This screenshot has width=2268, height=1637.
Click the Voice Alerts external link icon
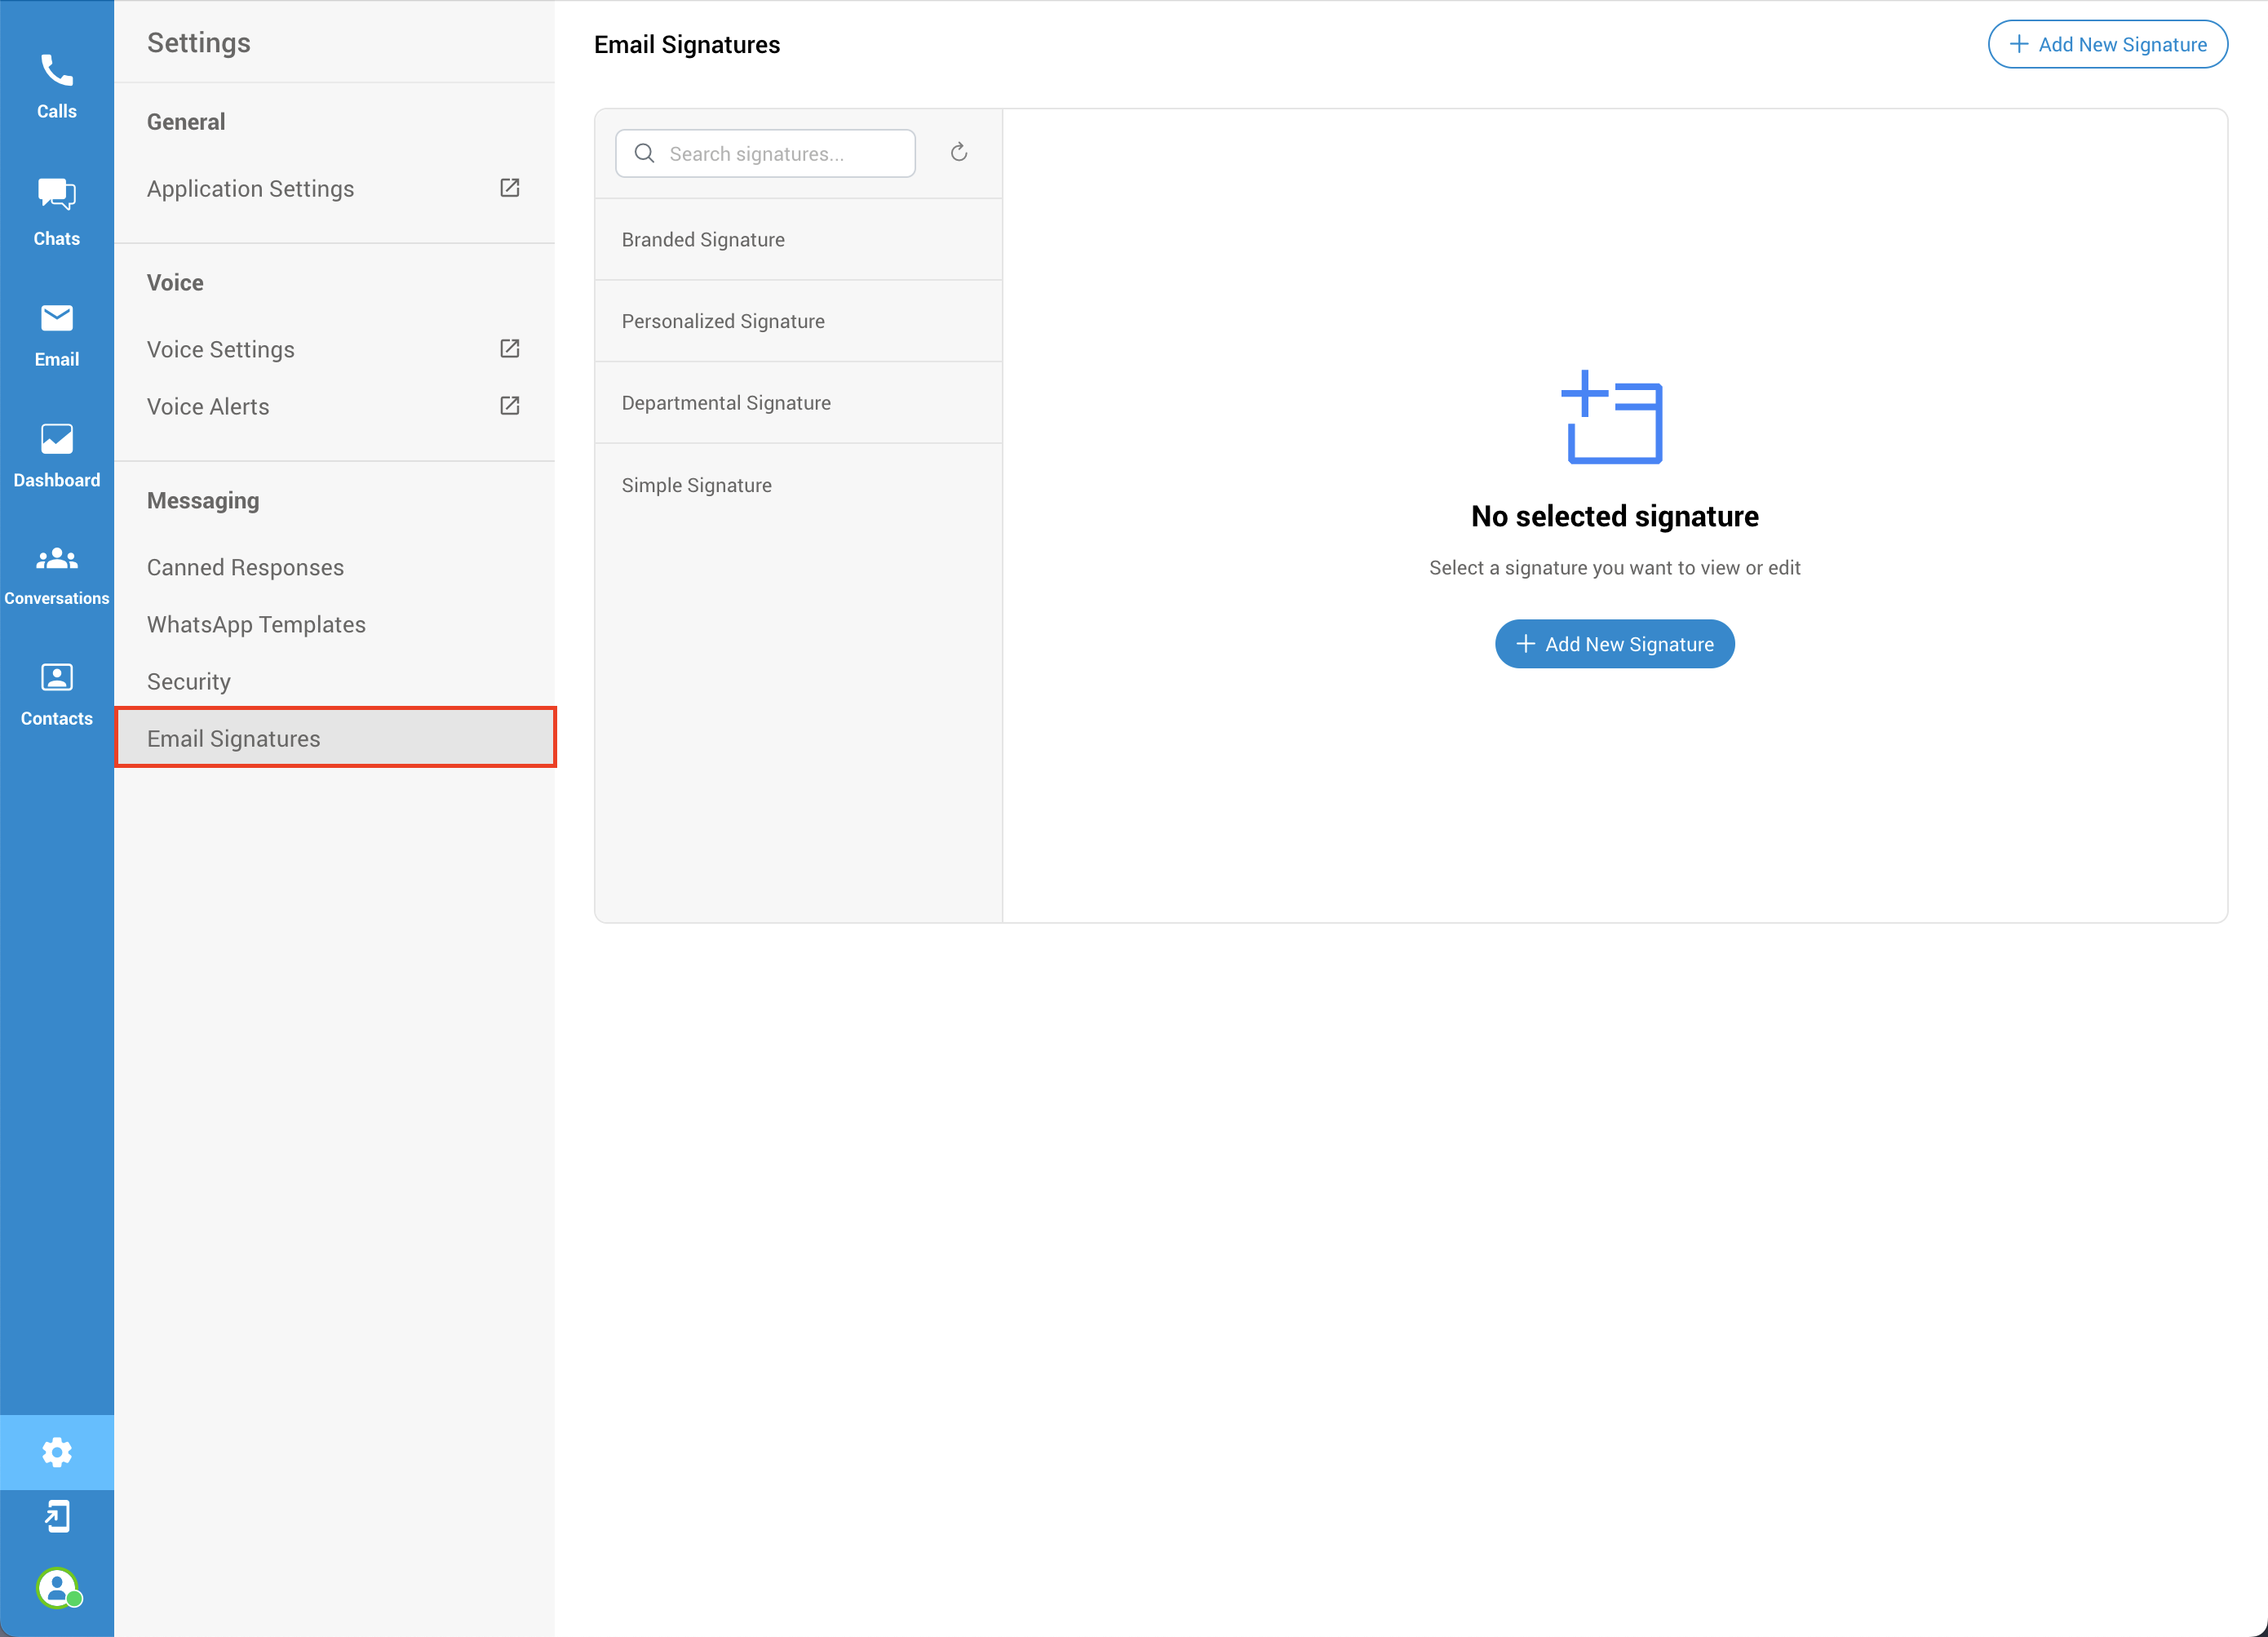tap(509, 405)
